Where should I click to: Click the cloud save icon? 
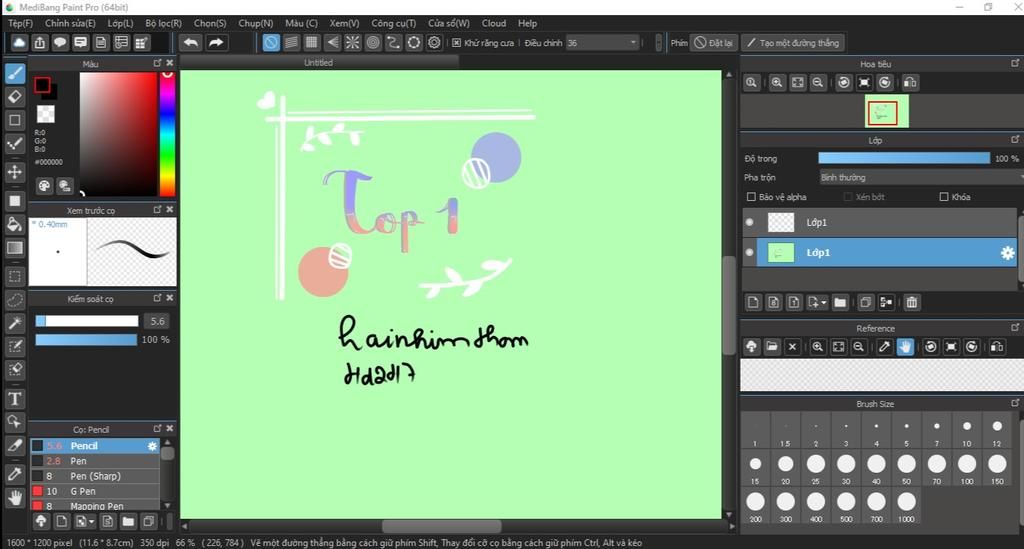pyautogui.click(x=19, y=43)
